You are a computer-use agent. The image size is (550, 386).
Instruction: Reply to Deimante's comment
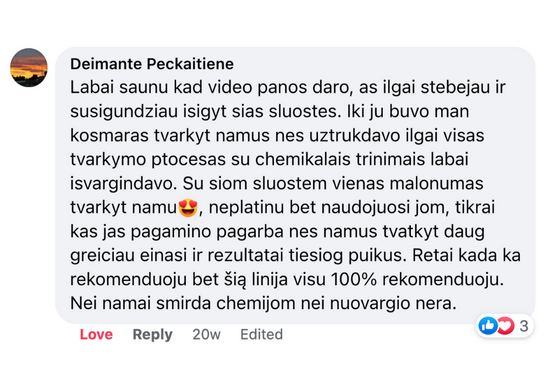click(x=152, y=334)
